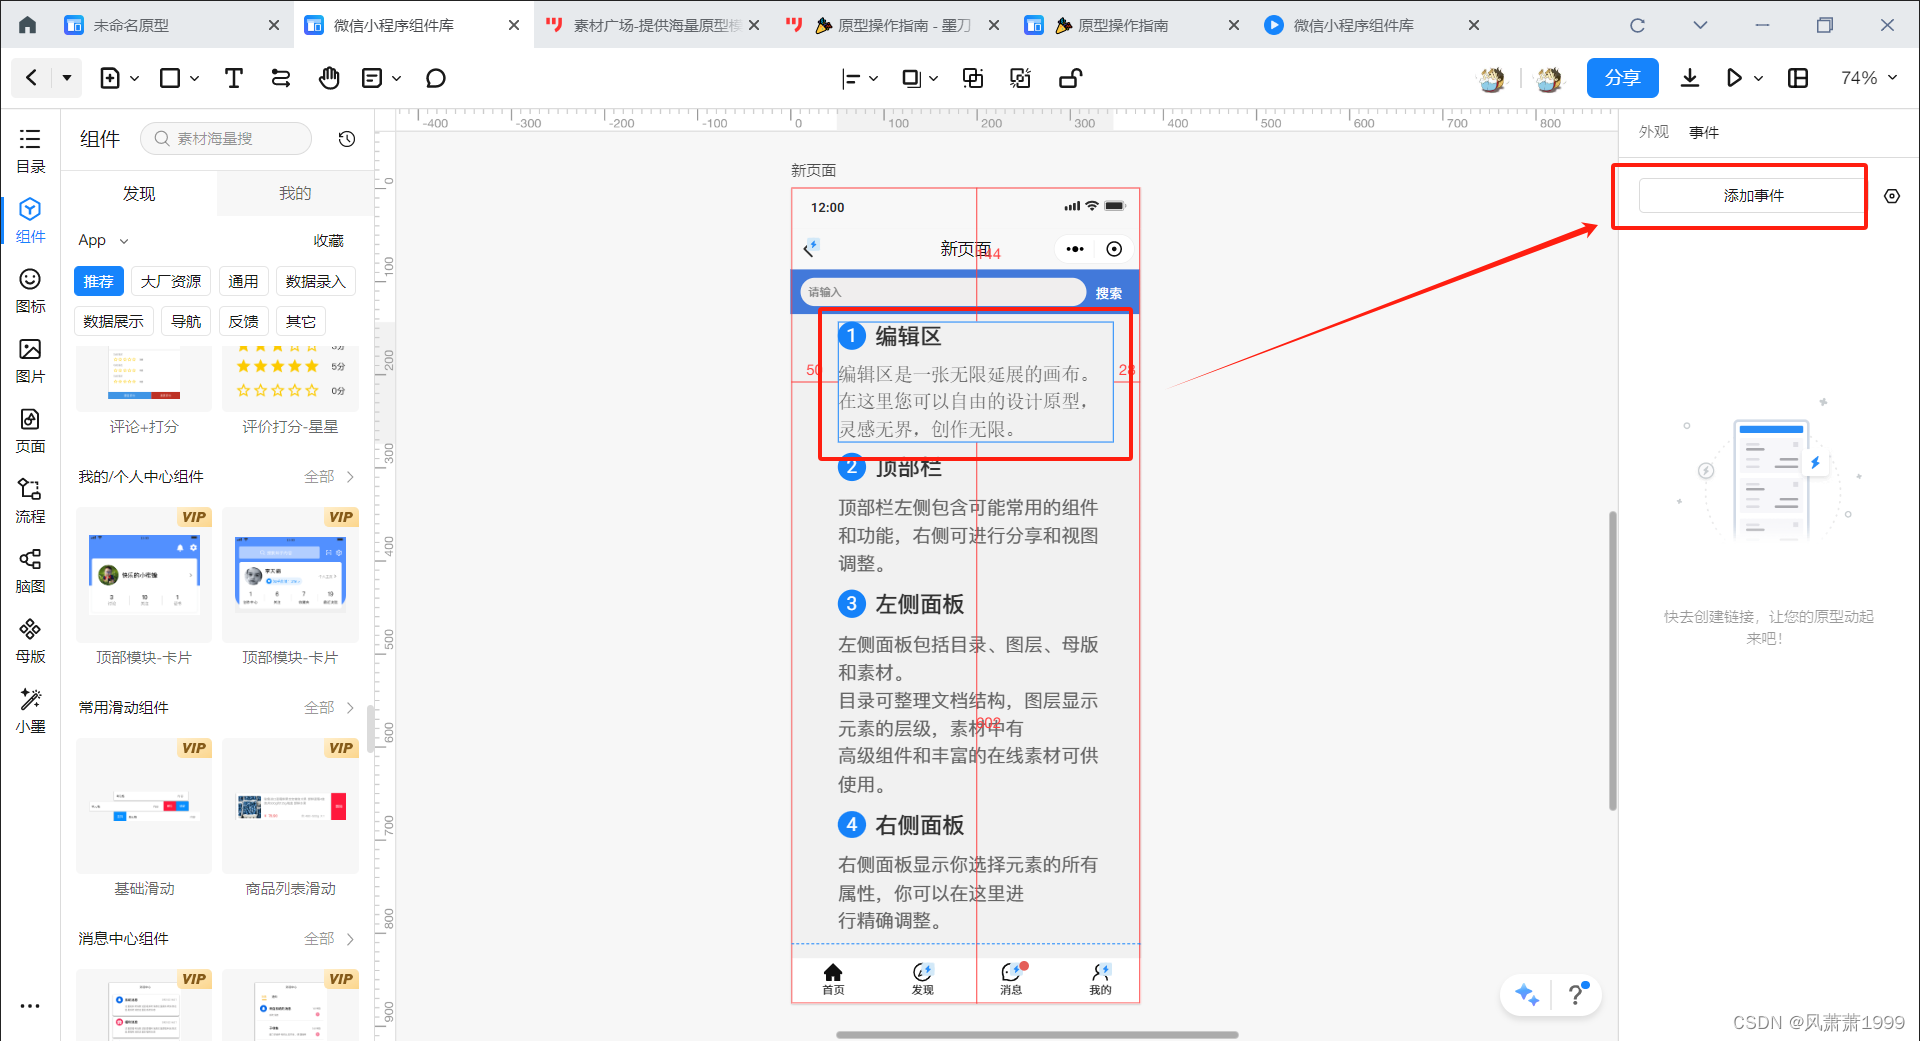Switch to the 发现 tab

click(139, 194)
